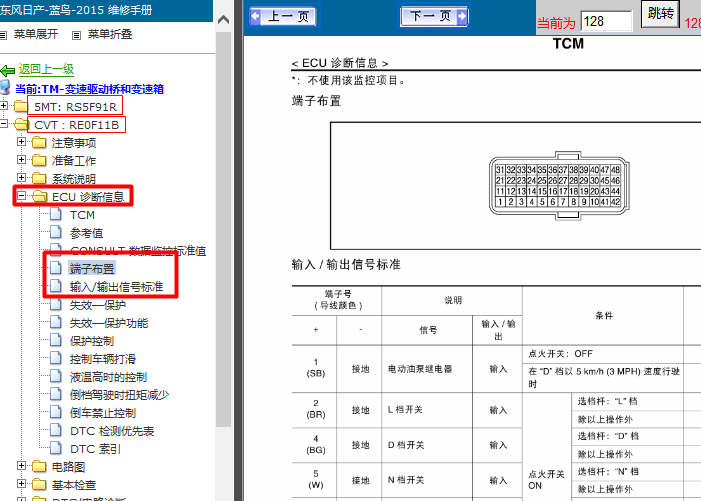
Task: Click the TCM connector terminal diagram
Action: click(559, 185)
